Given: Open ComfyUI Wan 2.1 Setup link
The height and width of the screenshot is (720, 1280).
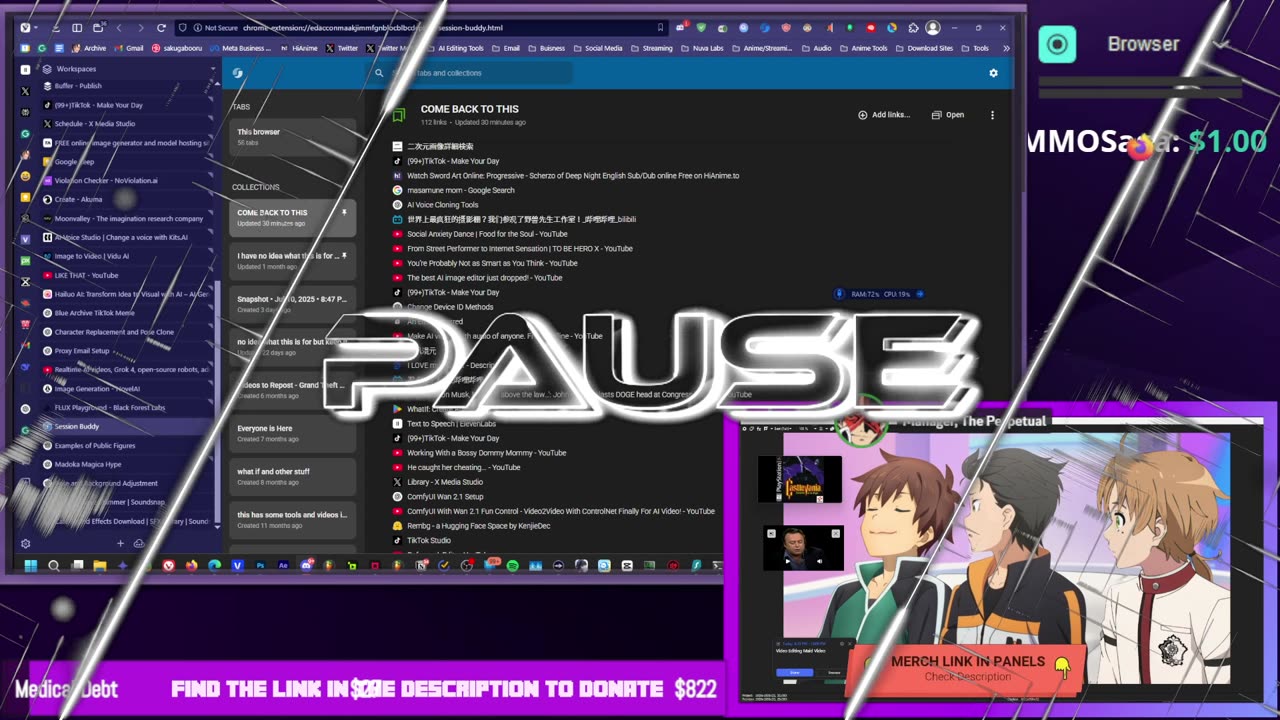Looking at the screenshot, I should tap(444, 497).
